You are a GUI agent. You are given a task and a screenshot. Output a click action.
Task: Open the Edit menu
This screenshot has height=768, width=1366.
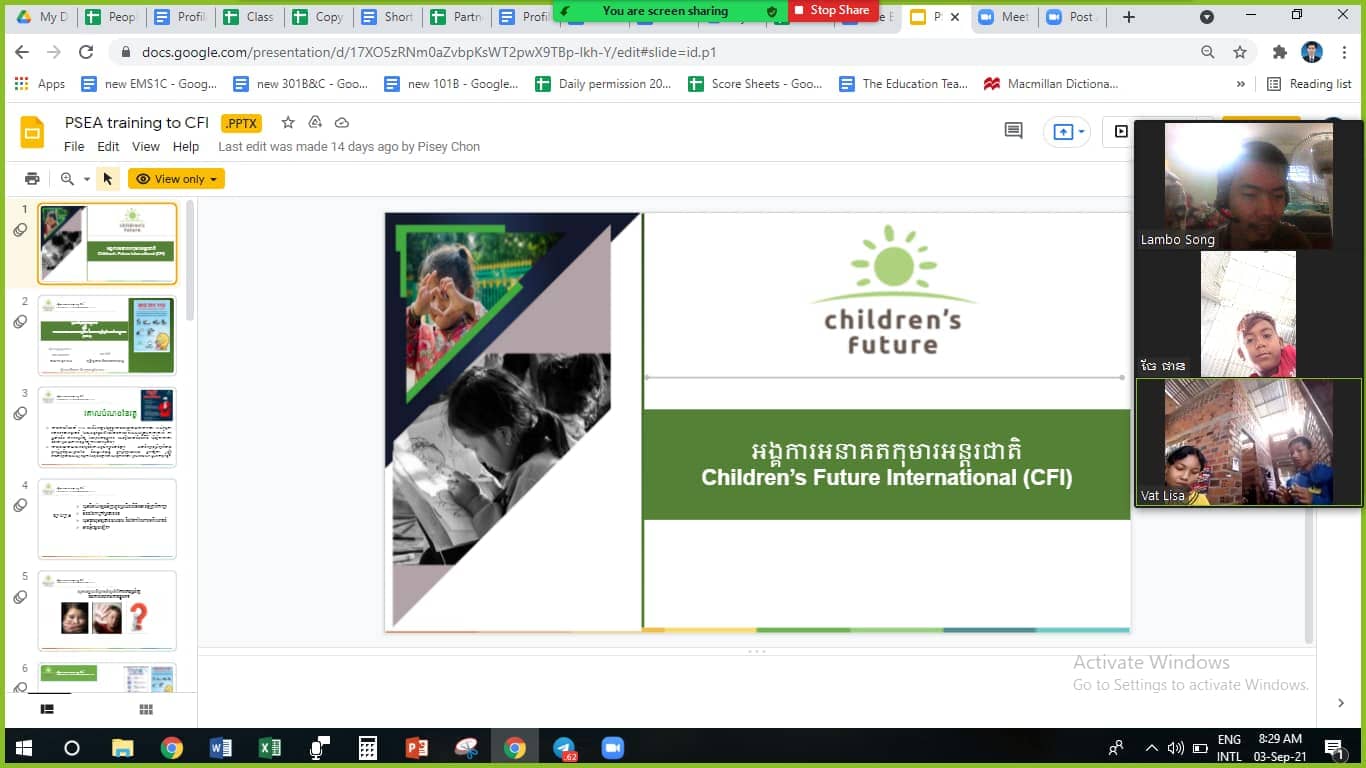pos(108,146)
